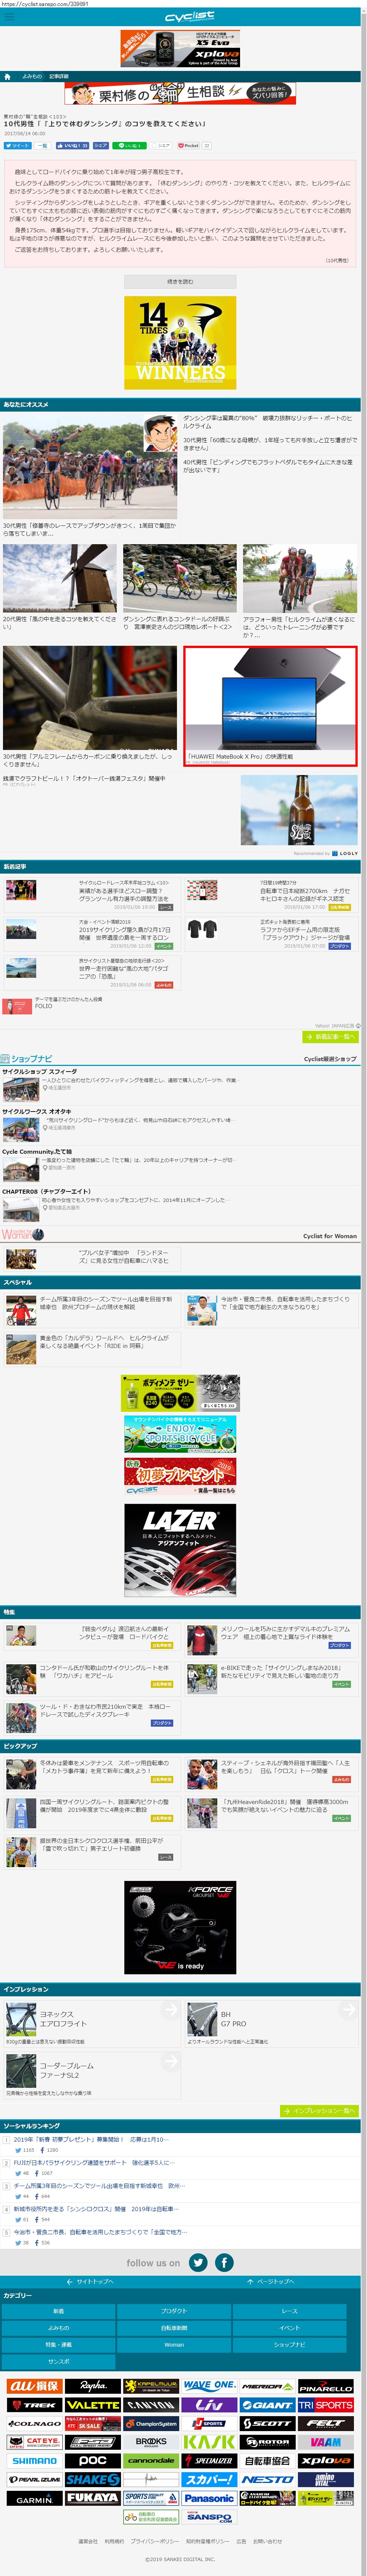Open 運営会社 footer link

(x=88, y=2541)
